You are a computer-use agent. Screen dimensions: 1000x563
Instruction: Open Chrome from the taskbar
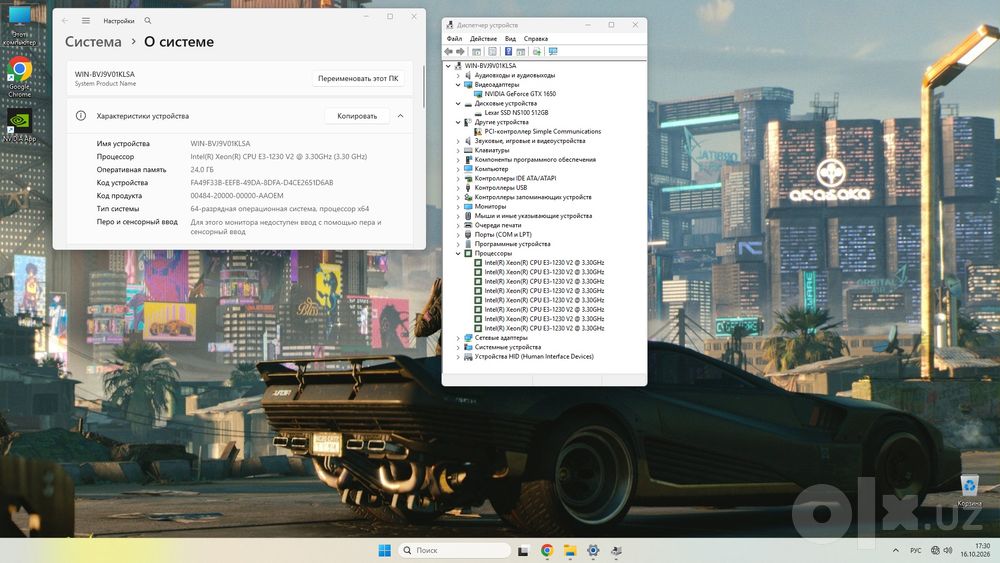[x=547, y=550]
